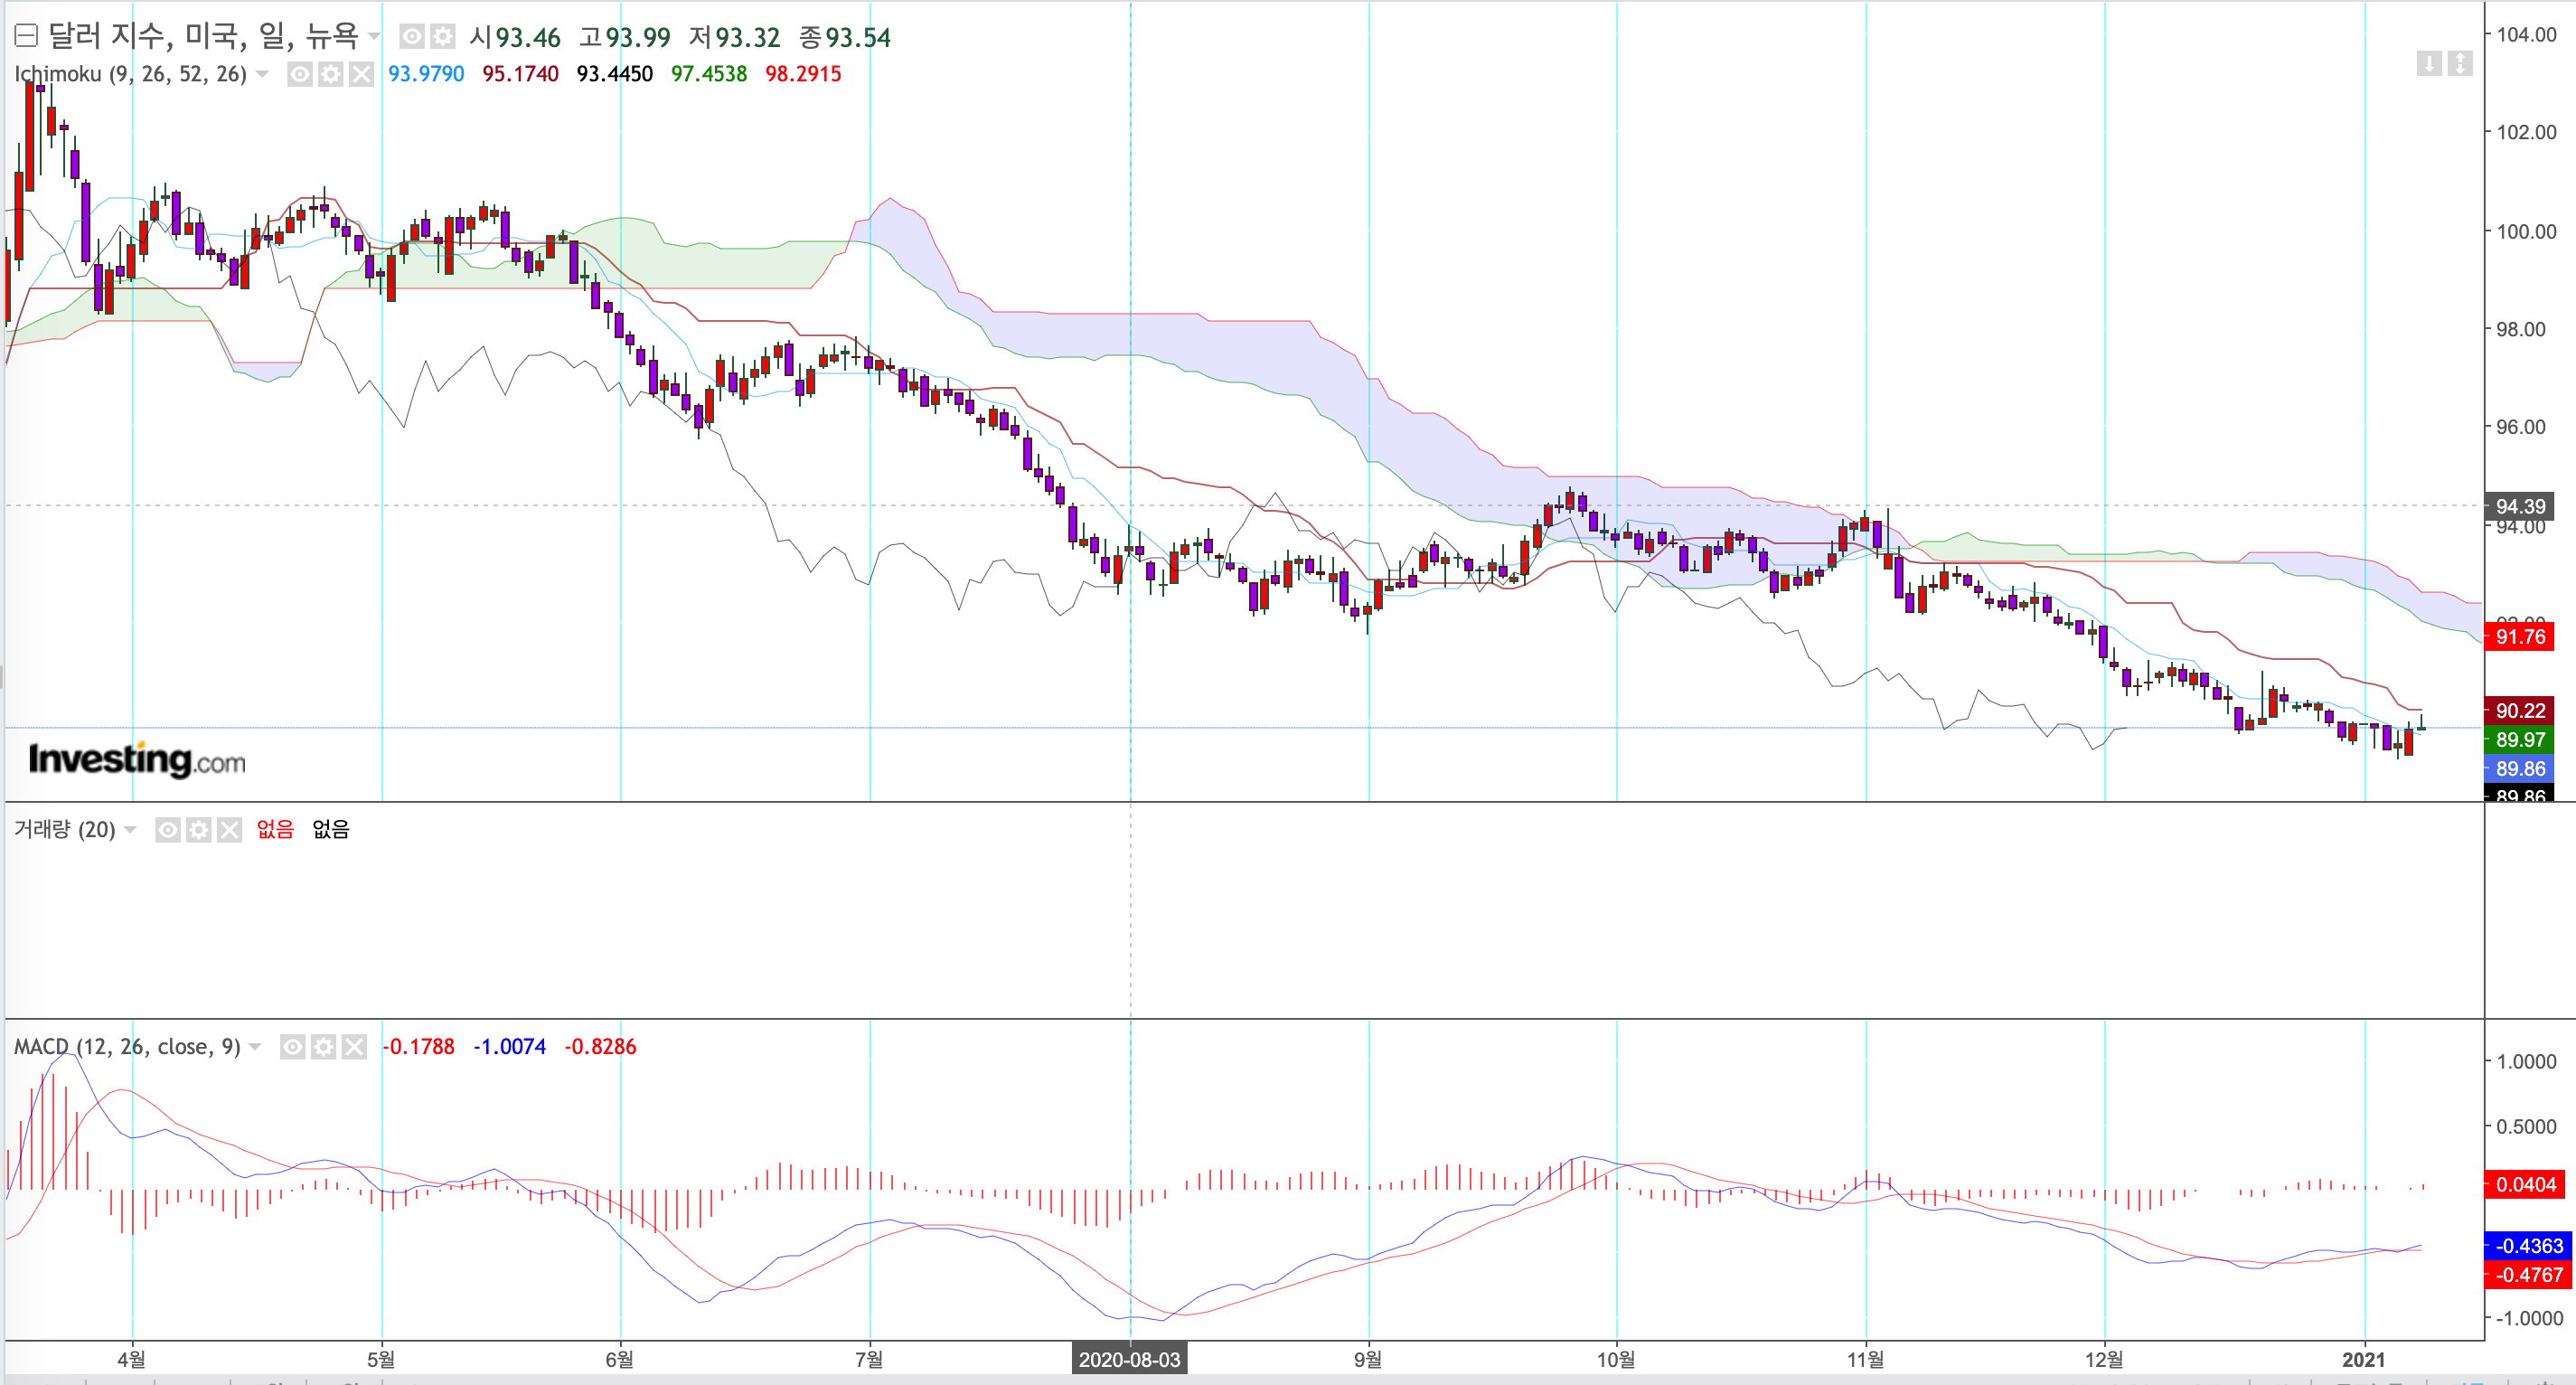2576x1385 pixels.
Task: Expand Ichimoku indicator dropdown arrow
Action: [262, 74]
